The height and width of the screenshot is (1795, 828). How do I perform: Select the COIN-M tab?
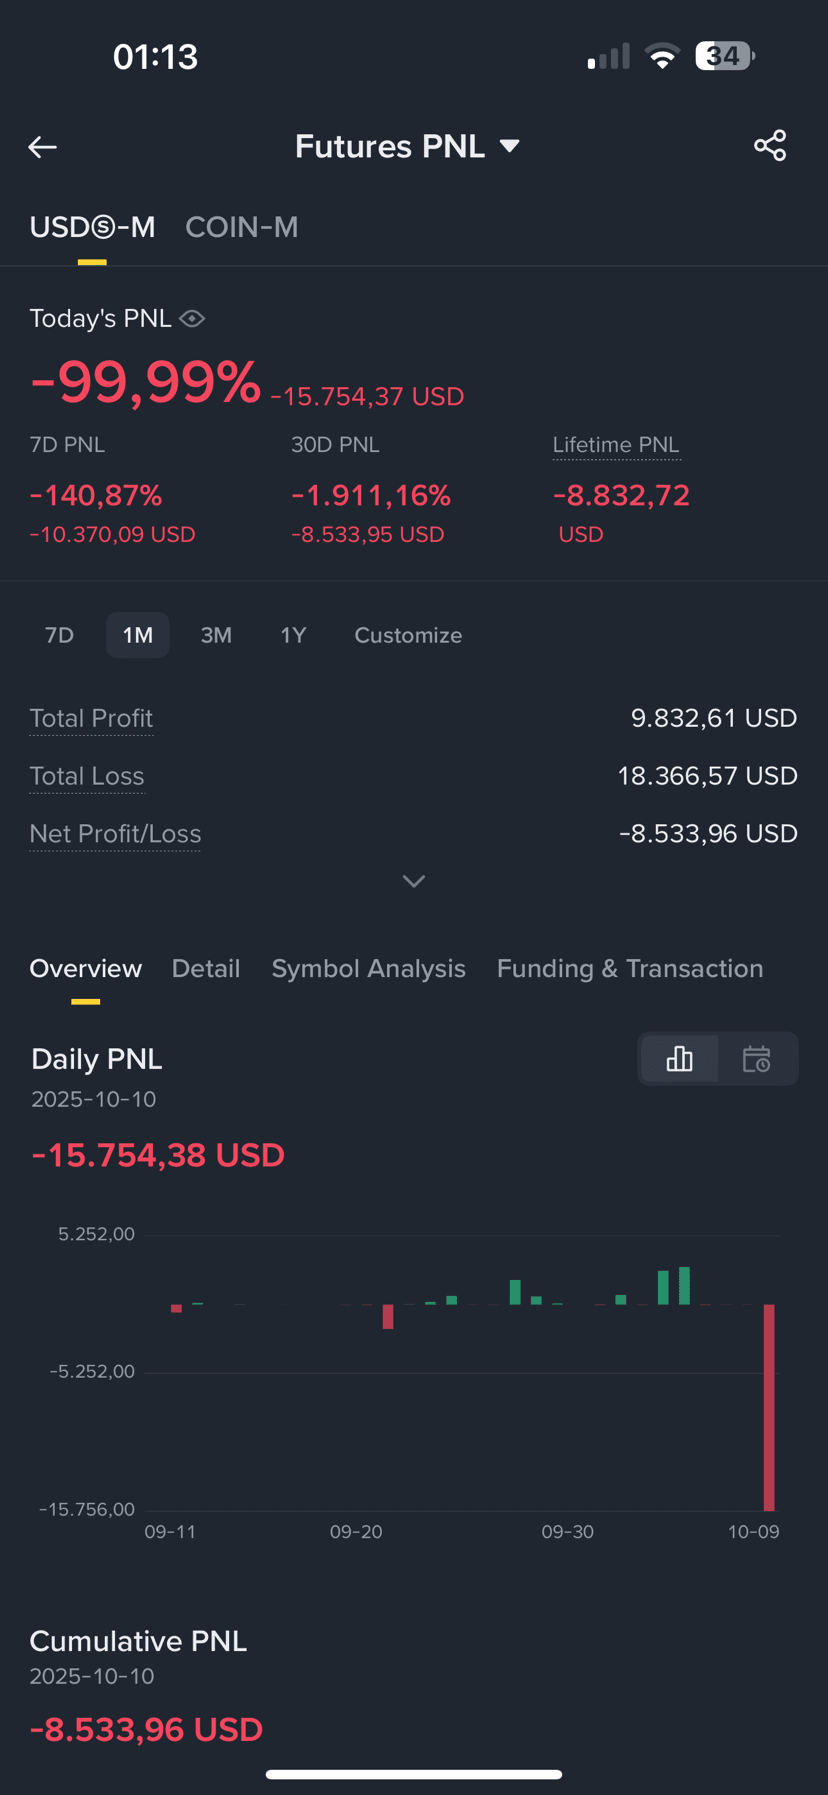tap(242, 227)
